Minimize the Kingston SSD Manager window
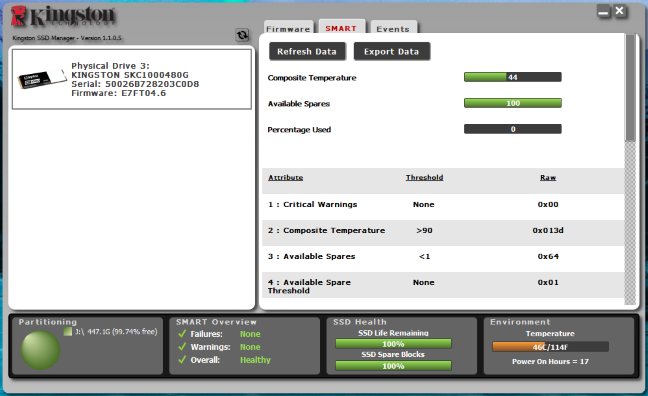The height and width of the screenshot is (396, 648). click(603, 12)
